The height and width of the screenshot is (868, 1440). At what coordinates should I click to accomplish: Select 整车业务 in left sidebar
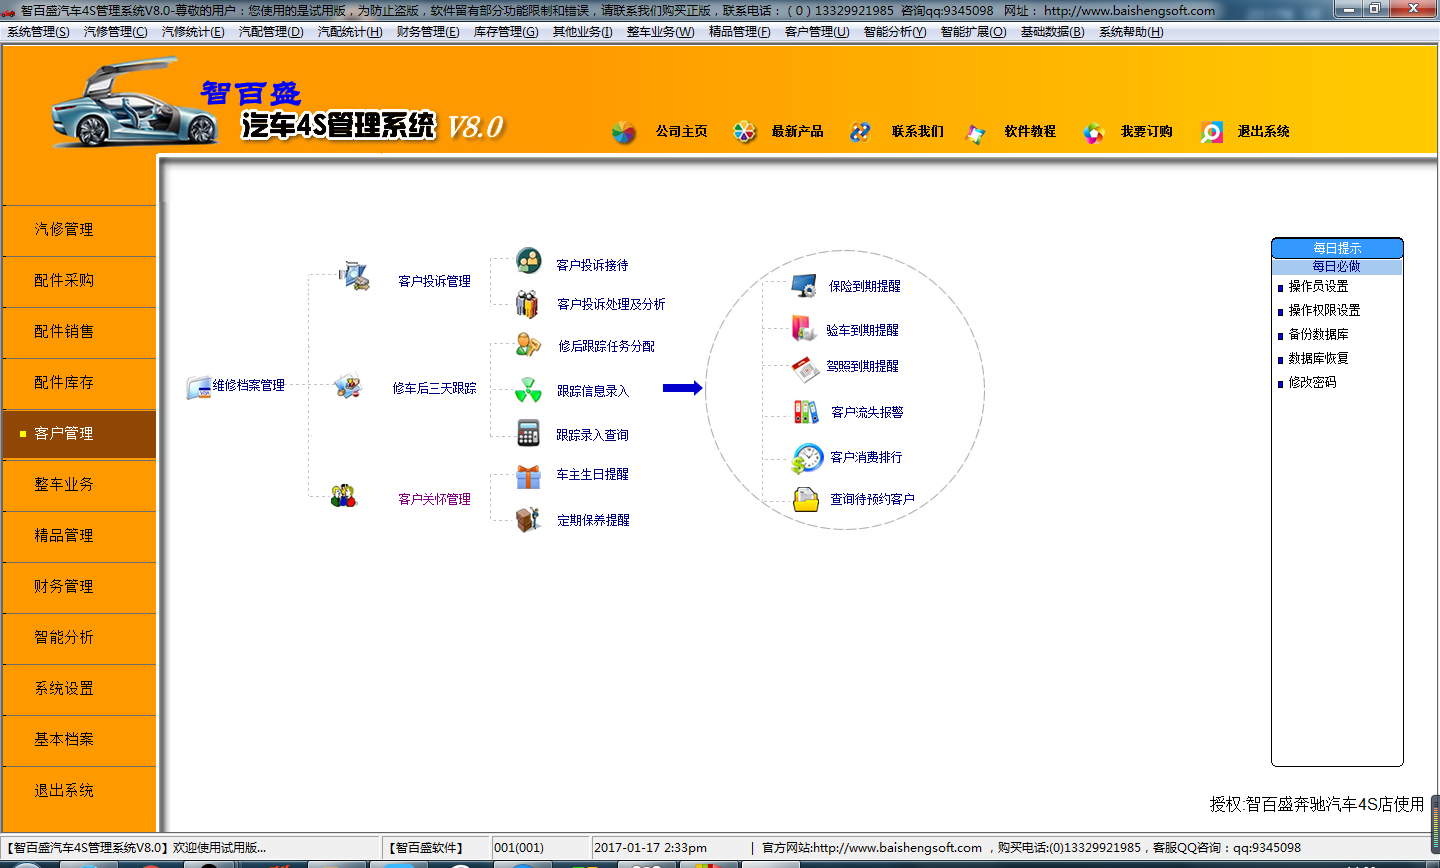(79, 485)
